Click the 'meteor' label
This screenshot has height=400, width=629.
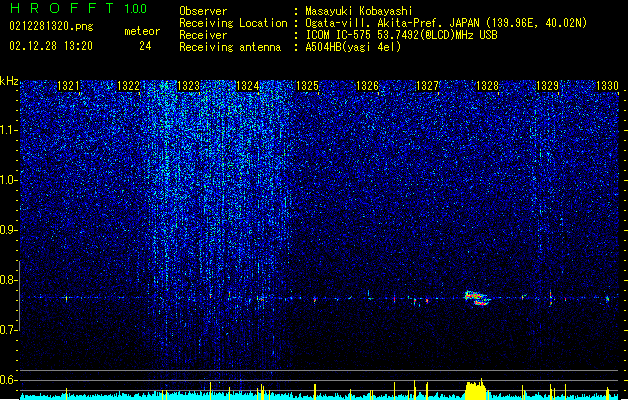coord(142,31)
